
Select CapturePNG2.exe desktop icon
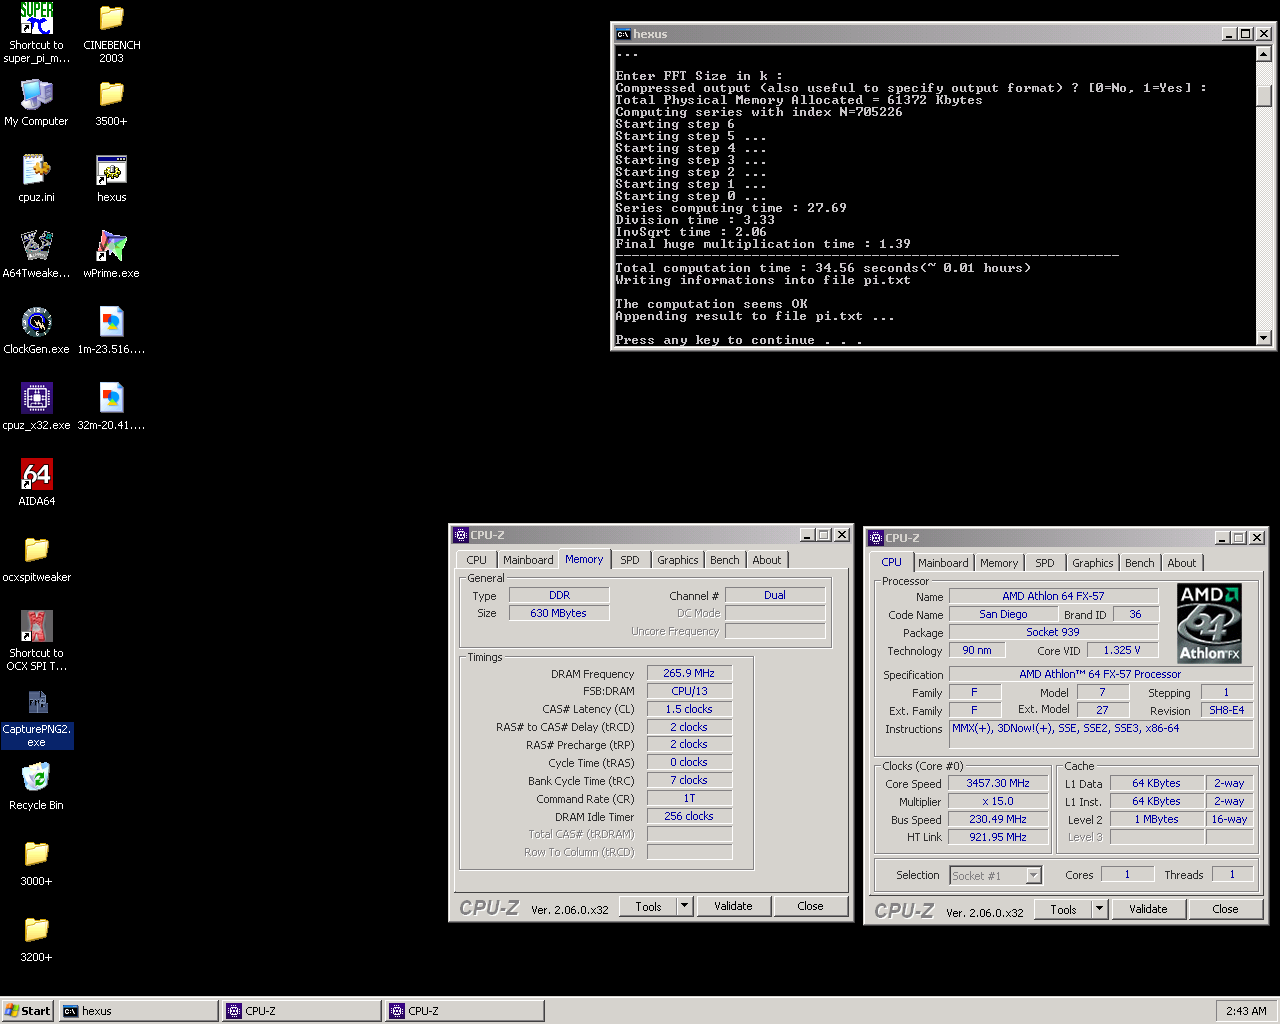coord(36,702)
